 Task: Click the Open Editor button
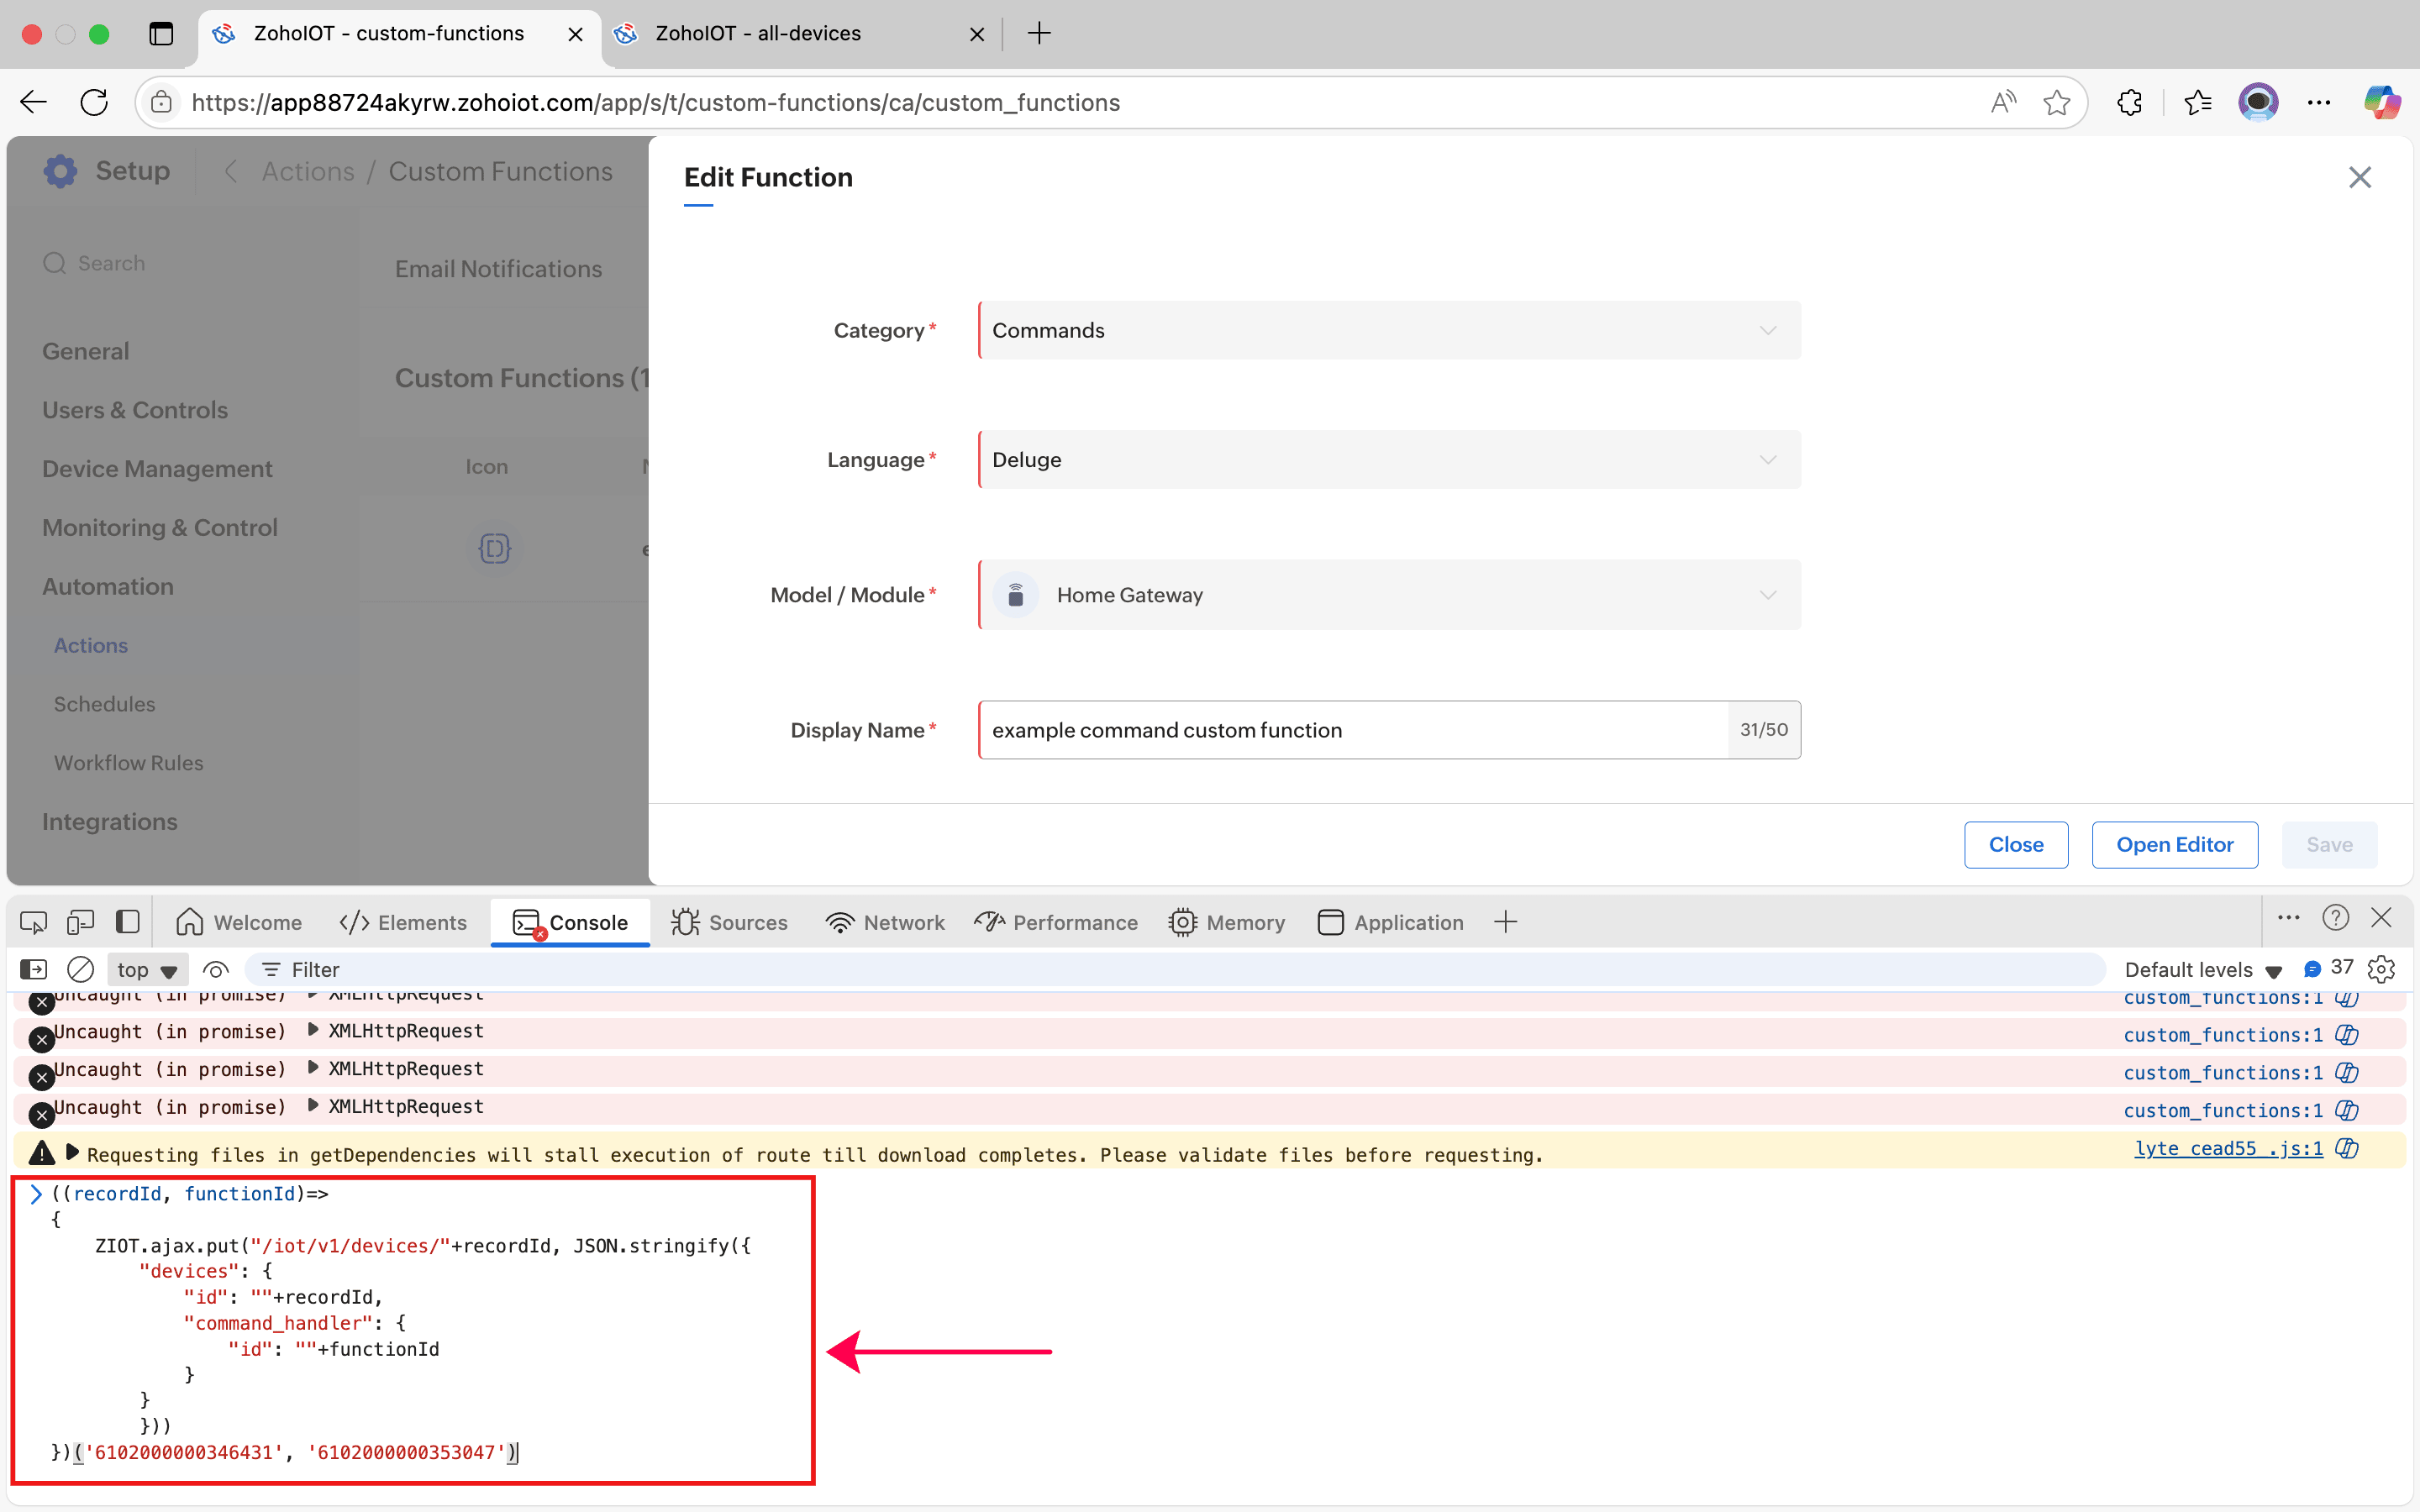click(x=2174, y=845)
